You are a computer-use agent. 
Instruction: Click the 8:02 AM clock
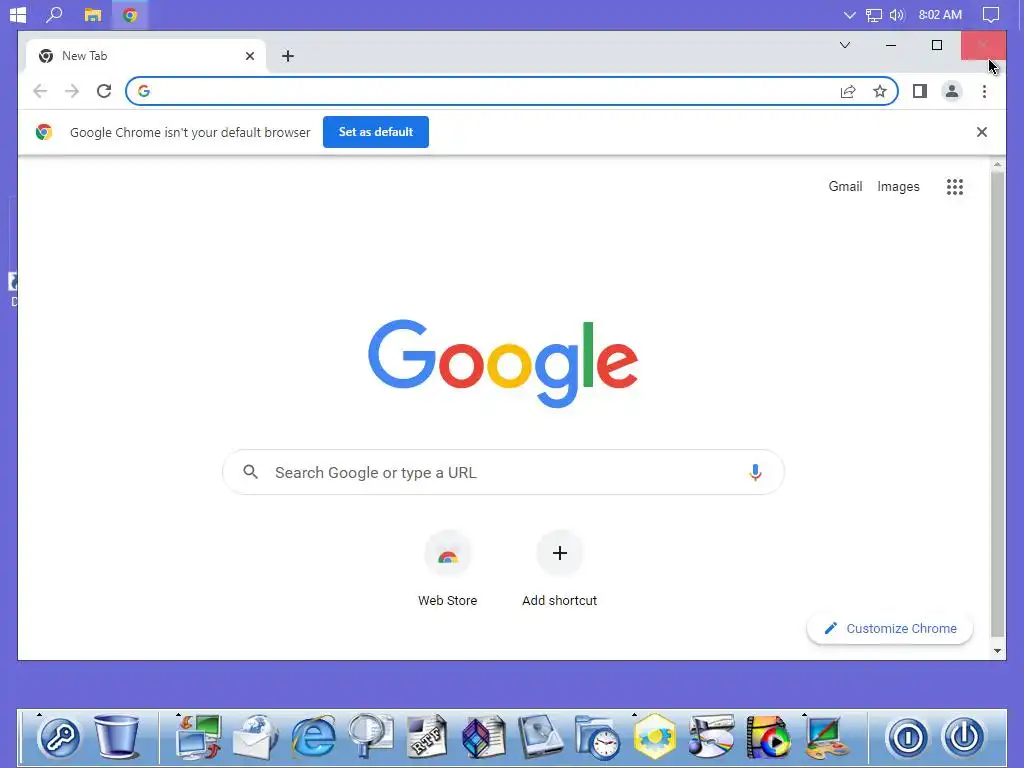(940, 14)
